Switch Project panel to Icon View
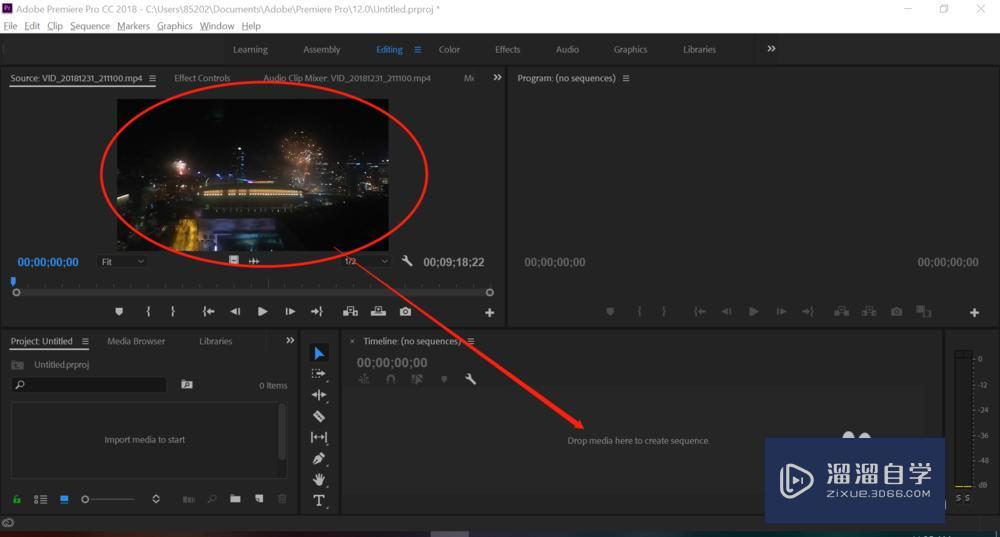Viewport: 1000px width, 537px height. tap(64, 499)
